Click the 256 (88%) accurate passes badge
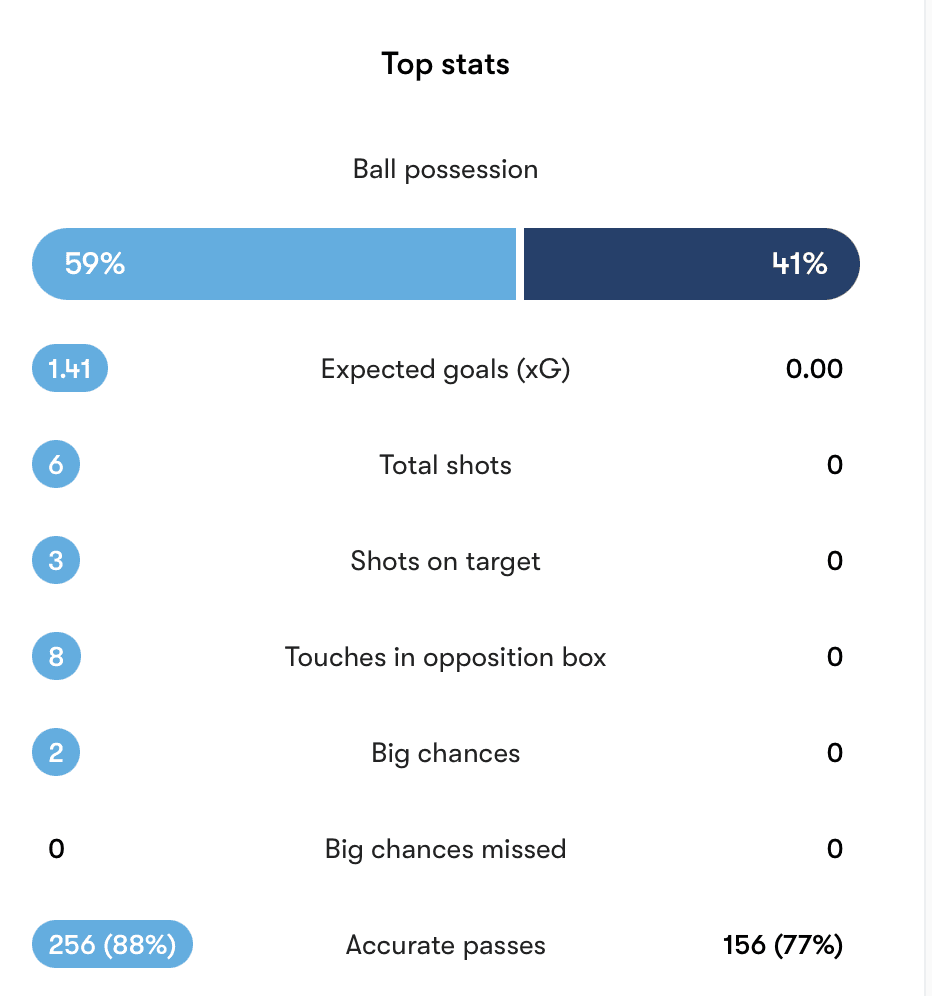Screen dimensions: 932x996 (112, 944)
